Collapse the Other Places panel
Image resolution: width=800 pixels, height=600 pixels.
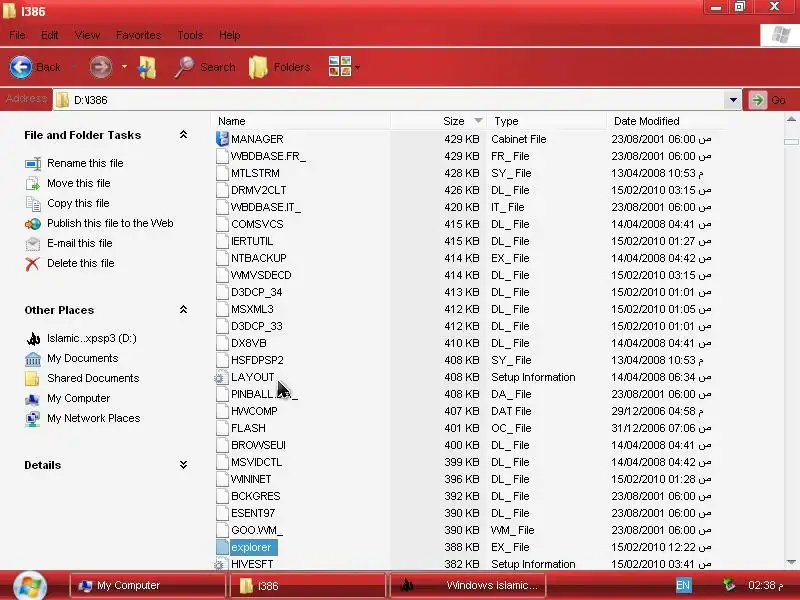(x=184, y=310)
